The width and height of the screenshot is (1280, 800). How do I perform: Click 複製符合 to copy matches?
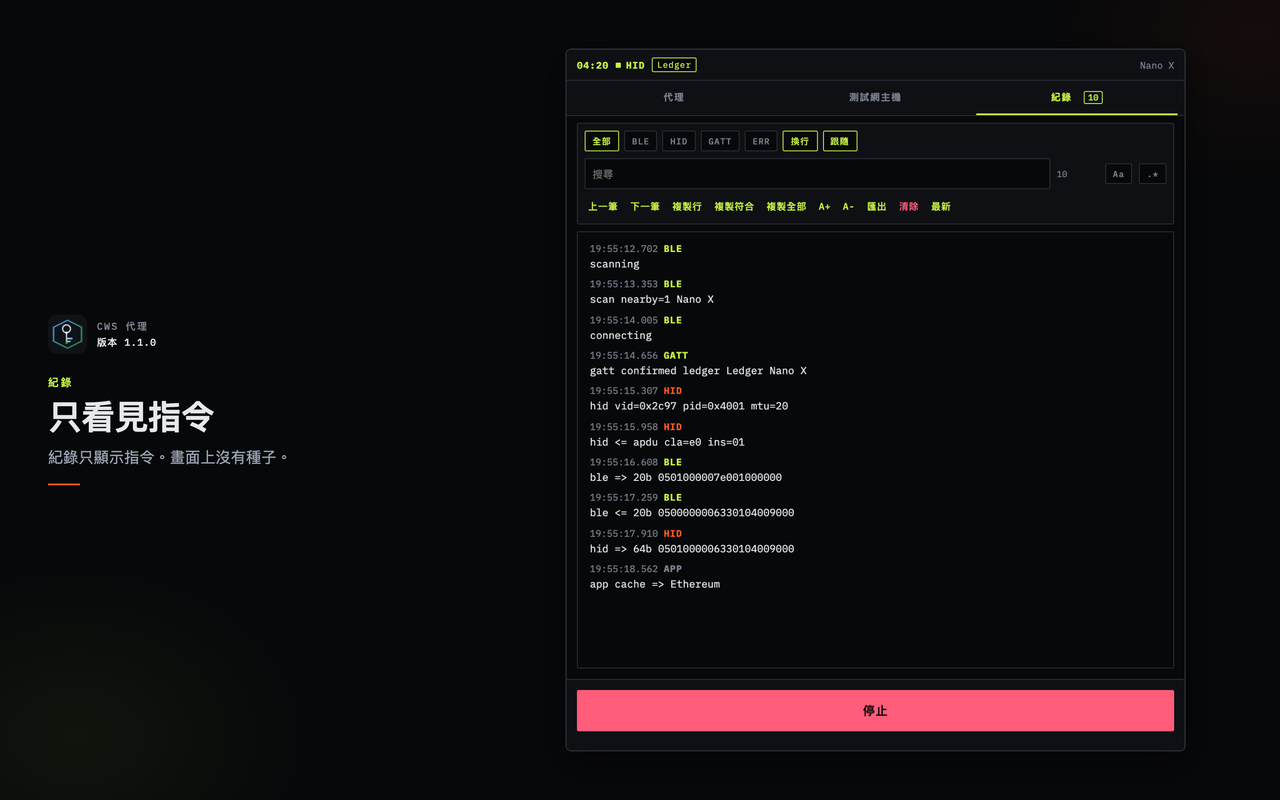pyautogui.click(x=734, y=207)
